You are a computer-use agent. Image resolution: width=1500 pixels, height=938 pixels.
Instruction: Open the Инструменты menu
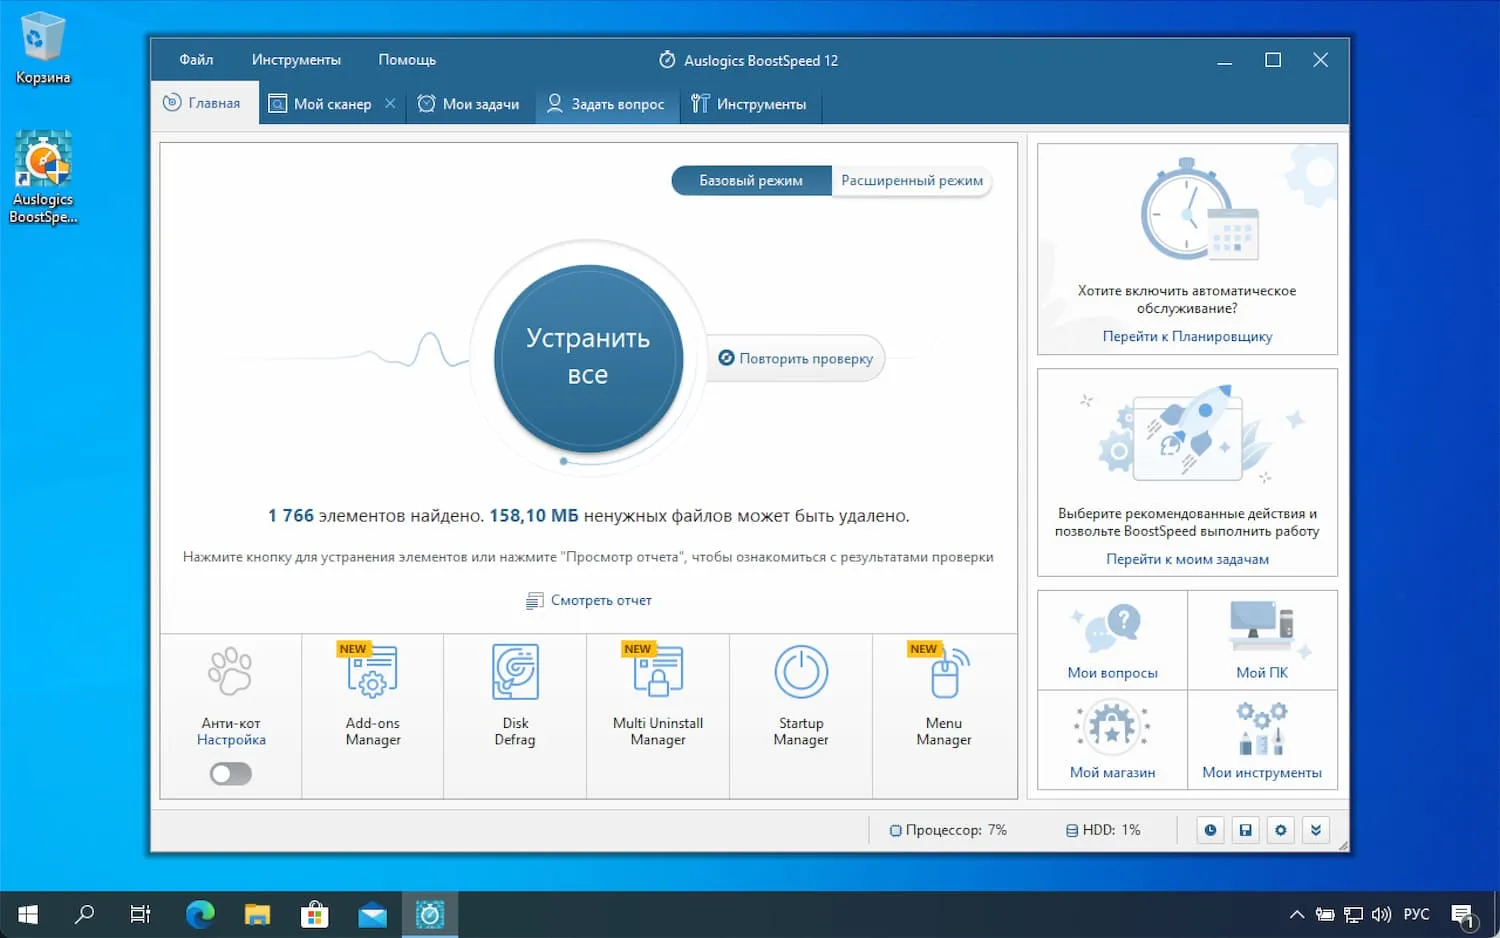point(296,60)
